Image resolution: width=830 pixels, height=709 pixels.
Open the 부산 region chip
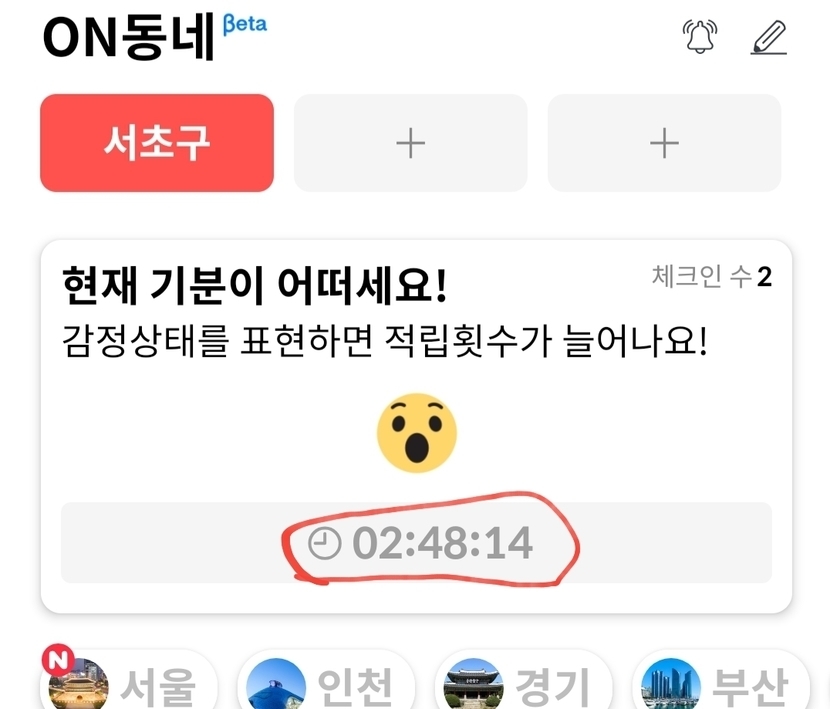(721, 683)
